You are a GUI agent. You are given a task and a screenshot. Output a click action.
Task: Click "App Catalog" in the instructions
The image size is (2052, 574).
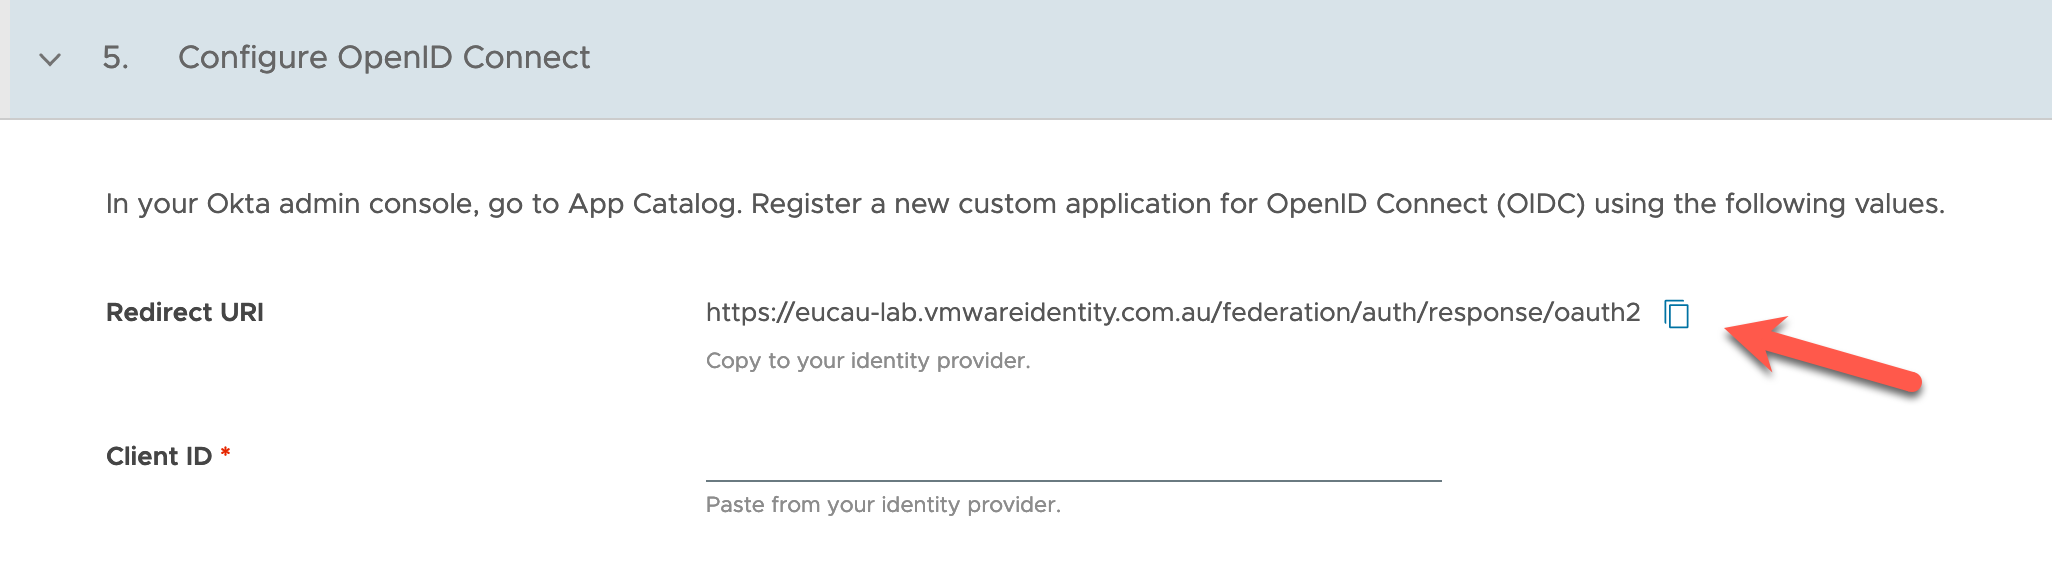coord(653,204)
